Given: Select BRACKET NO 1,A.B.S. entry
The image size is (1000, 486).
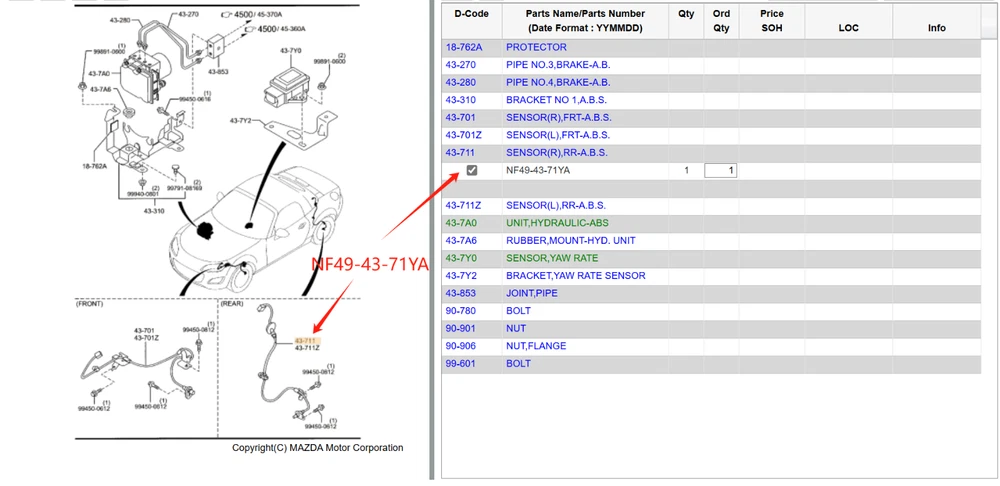Looking at the screenshot, I should point(556,100).
